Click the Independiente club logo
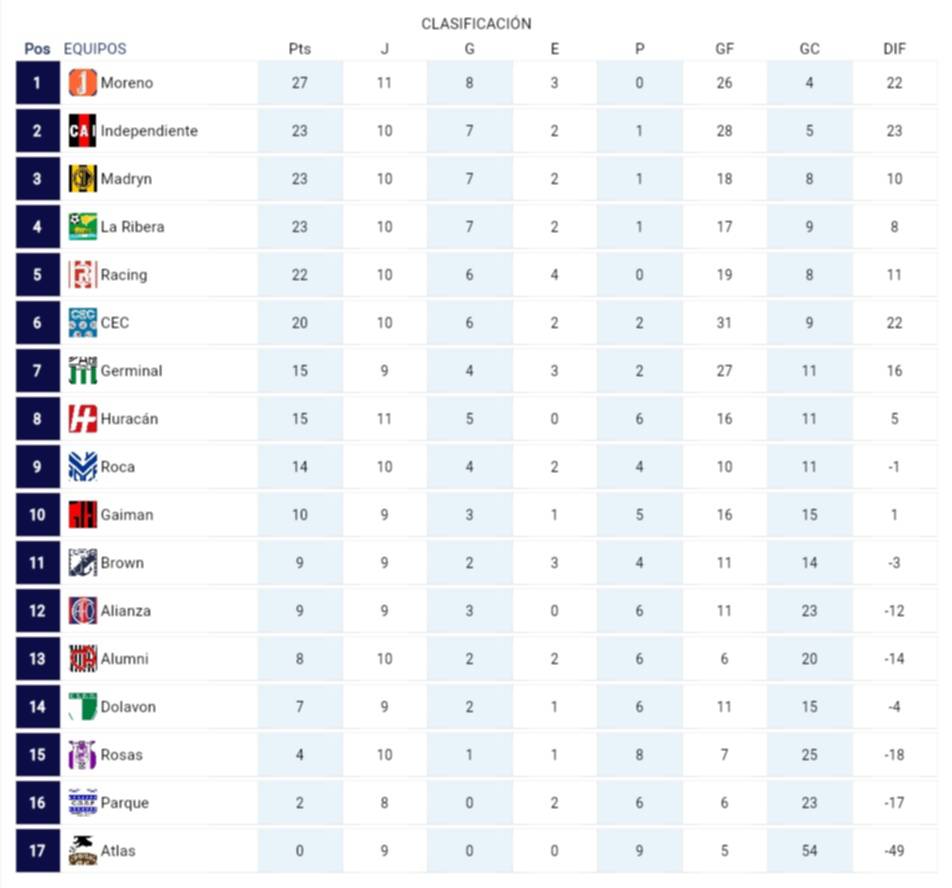Image resolution: width=952 pixels, height=888 pixels. click(x=83, y=131)
